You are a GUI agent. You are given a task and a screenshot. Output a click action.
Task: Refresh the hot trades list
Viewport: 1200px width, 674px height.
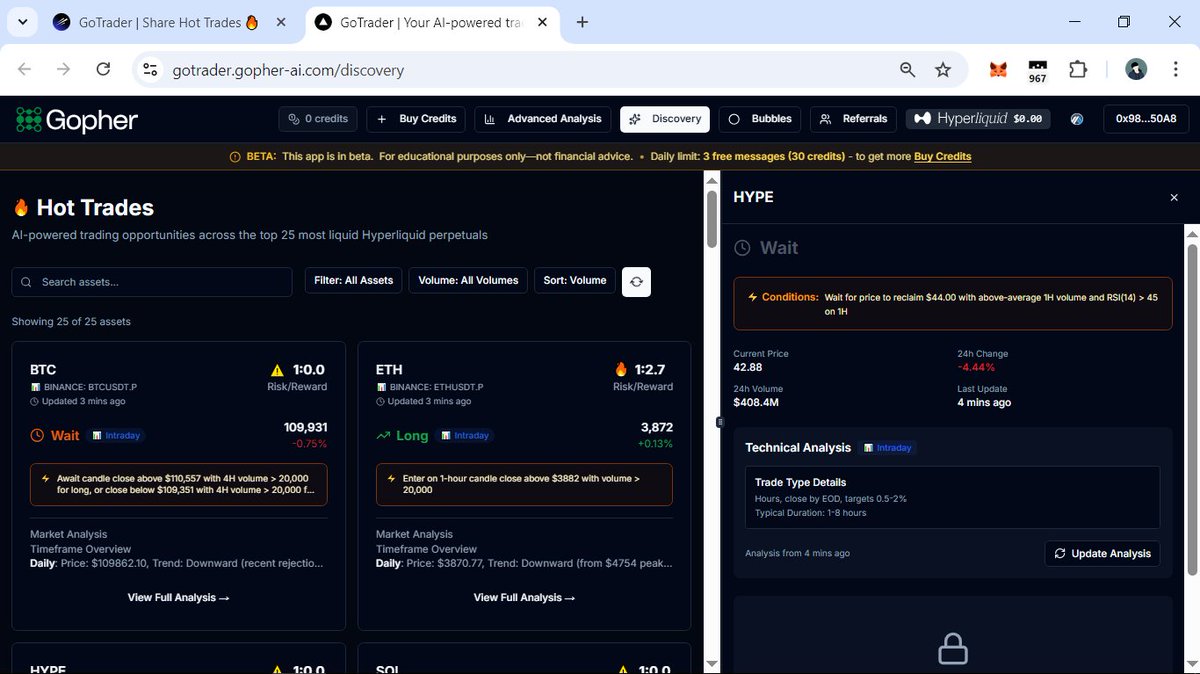coord(637,282)
